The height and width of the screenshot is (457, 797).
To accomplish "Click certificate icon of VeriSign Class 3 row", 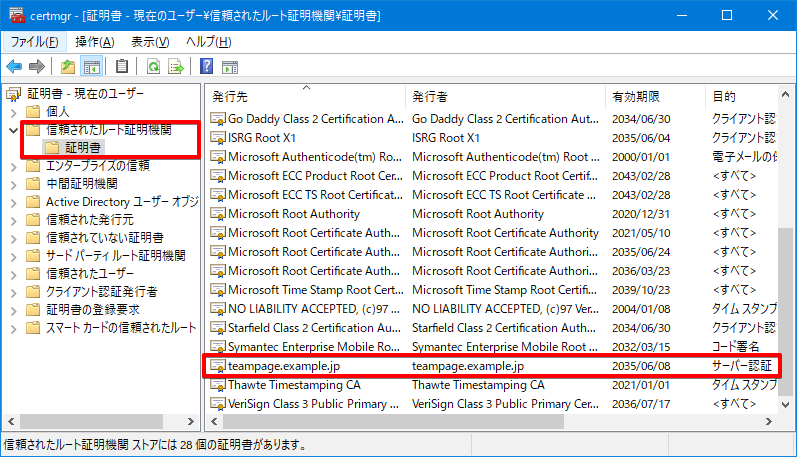I will point(218,404).
